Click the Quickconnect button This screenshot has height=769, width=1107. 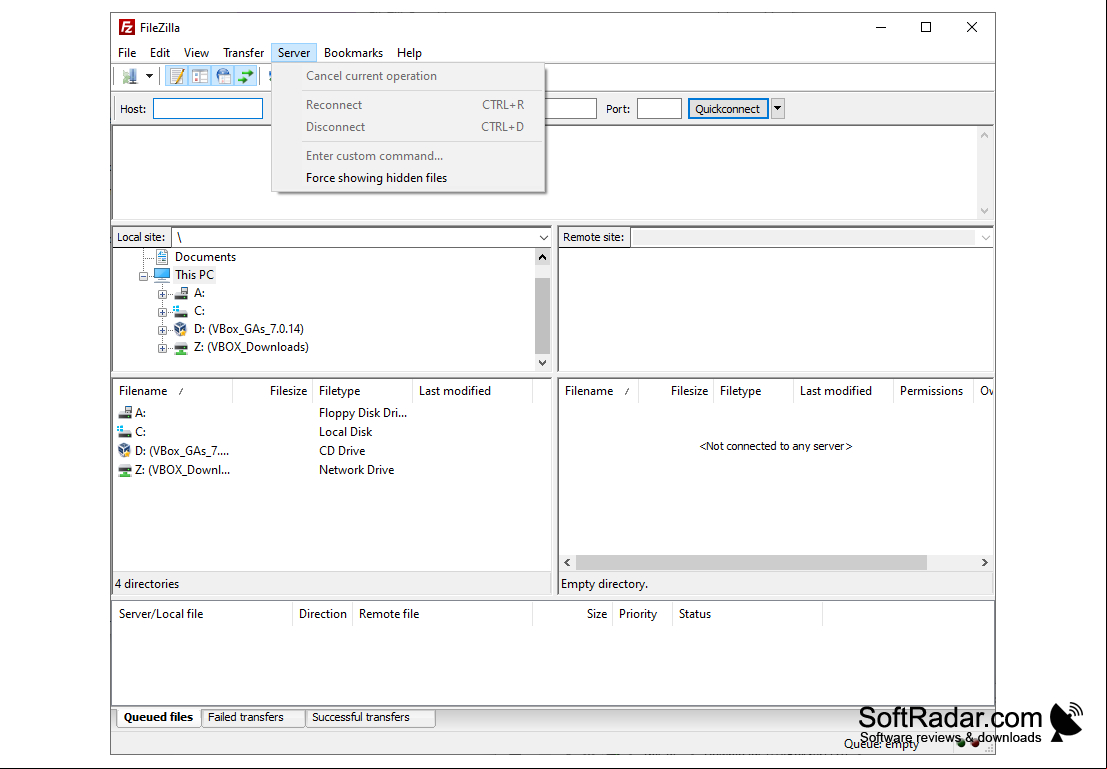[728, 109]
